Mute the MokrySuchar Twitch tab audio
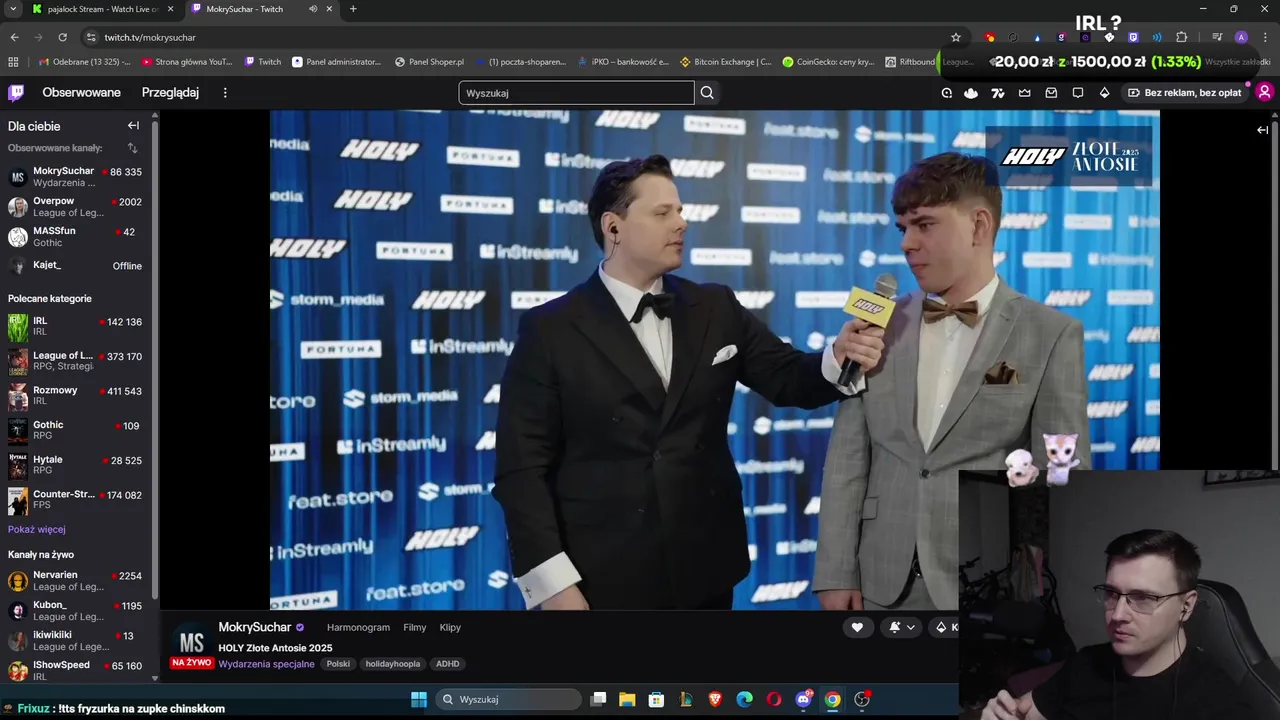 [x=313, y=9]
